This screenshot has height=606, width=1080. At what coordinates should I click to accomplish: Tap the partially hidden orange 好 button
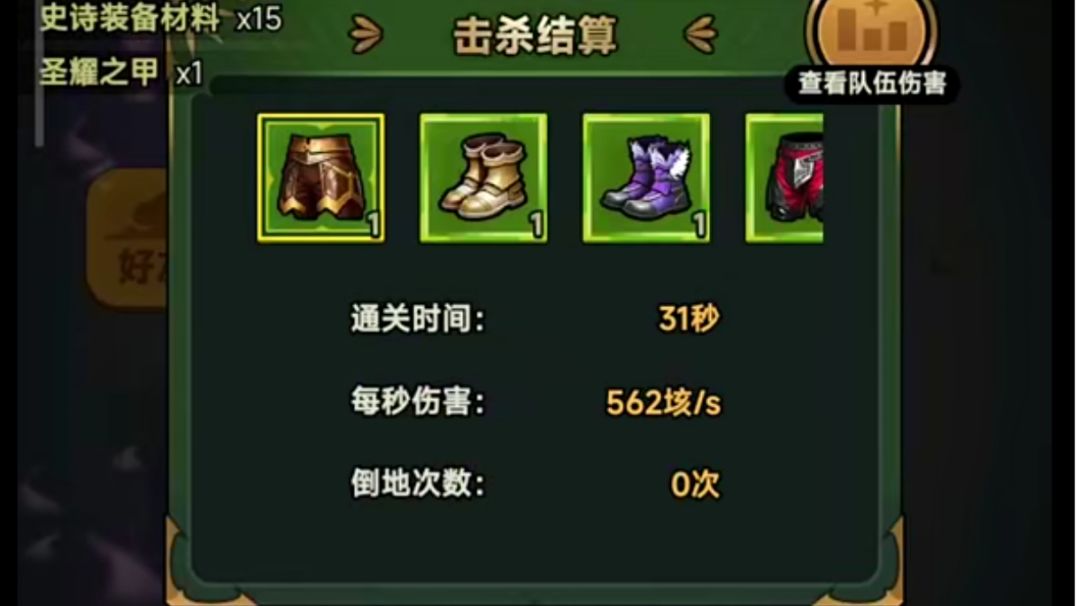127,238
